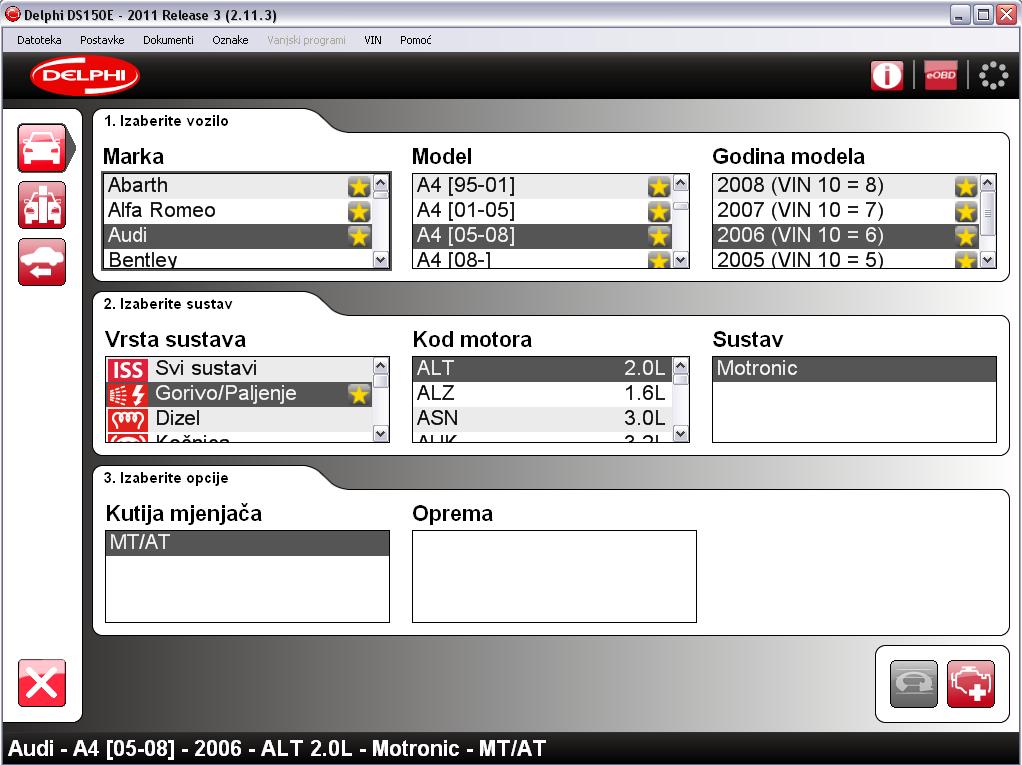
Task: Open the Datoteka menu
Action: [39, 40]
